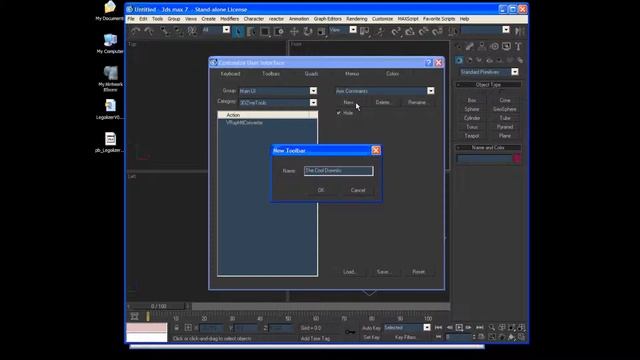Screen dimensions: 640x360
Task: Select the Shapes category icon
Action: (469, 60)
